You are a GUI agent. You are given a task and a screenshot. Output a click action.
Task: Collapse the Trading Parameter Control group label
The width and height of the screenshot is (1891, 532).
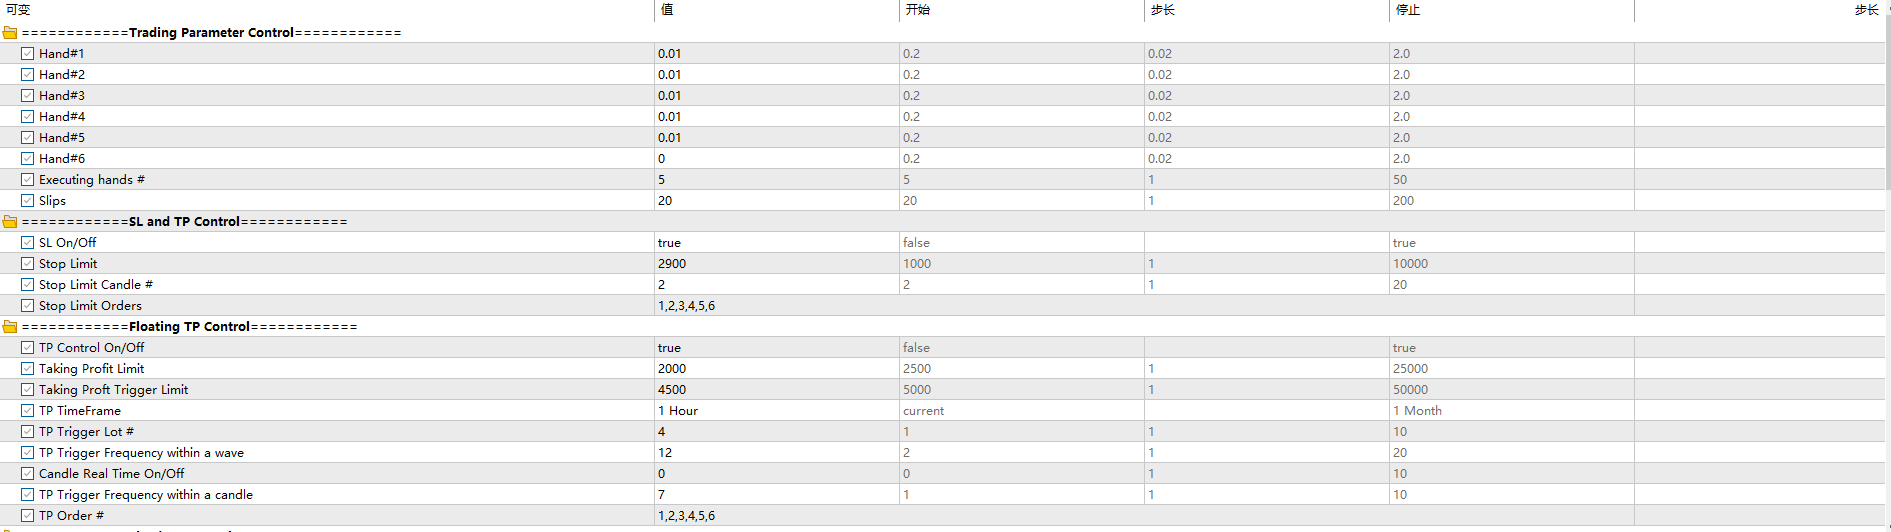click(x=211, y=33)
